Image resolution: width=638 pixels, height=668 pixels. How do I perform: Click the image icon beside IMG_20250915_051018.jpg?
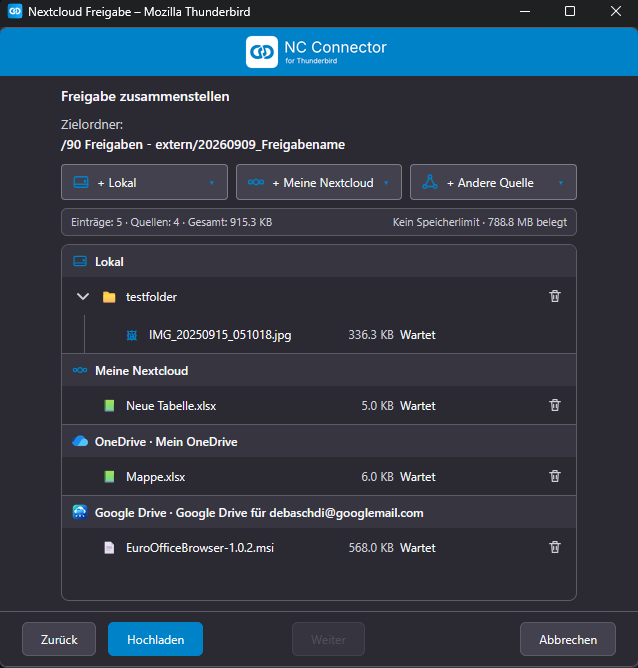click(132, 335)
